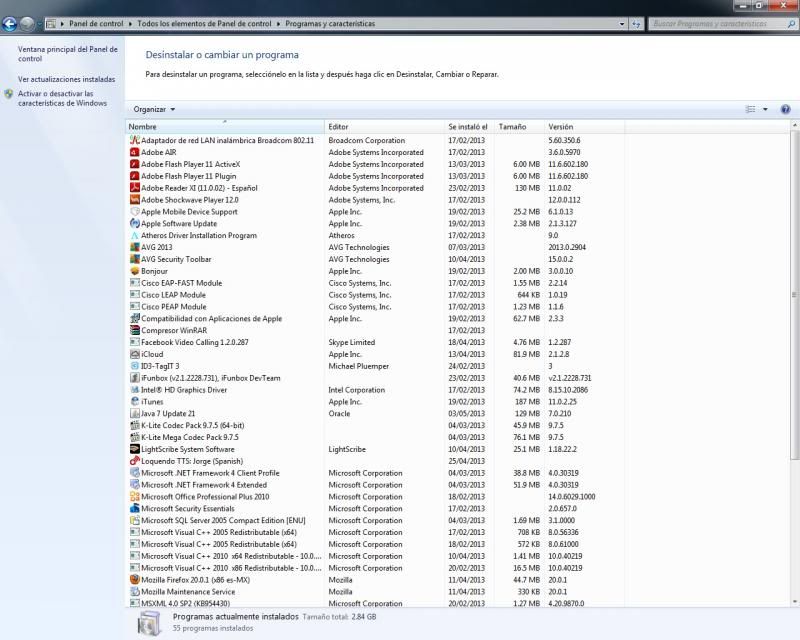Click the K-Lite Mega Codec Pack icon
Image resolution: width=800 pixels, height=640 pixels.
point(135,437)
